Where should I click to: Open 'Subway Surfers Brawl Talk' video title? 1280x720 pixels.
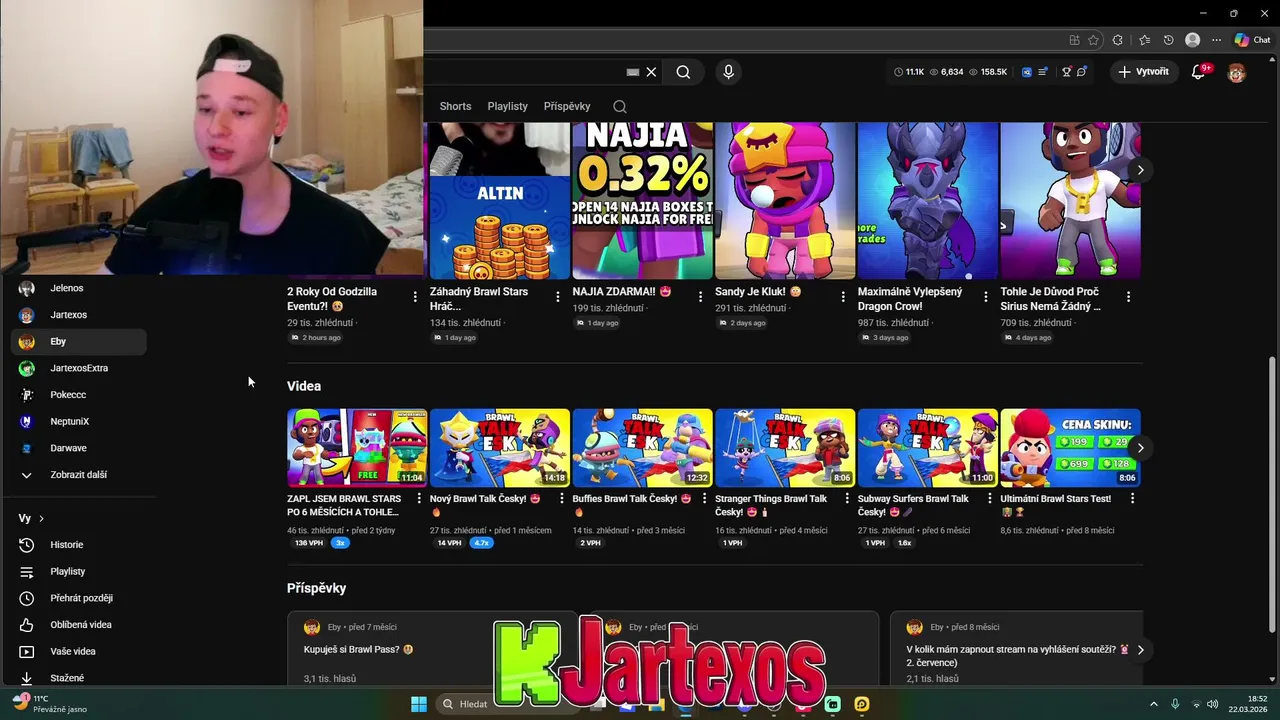click(x=913, y=505)
